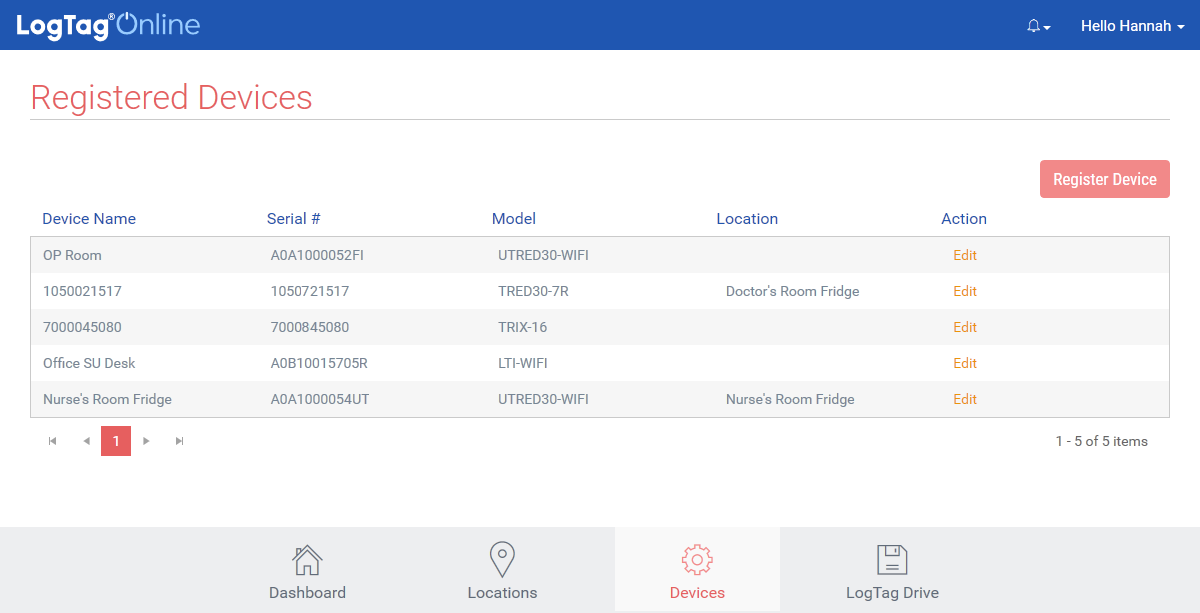Image resolution: width=1200 pixels, height=613 pixels.
Task: Click the Serial # column header
Action: tap(294, 218)
